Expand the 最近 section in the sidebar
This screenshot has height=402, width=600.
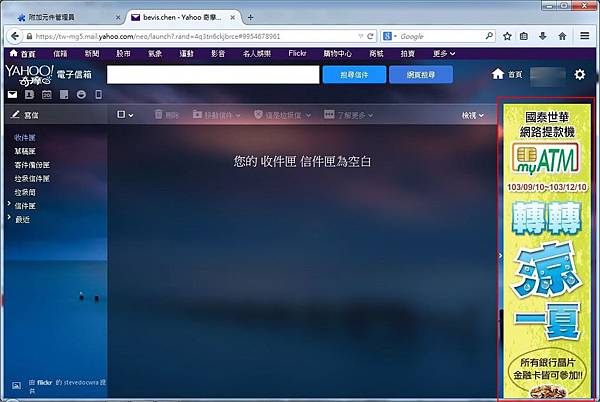[x=9, y=218]
